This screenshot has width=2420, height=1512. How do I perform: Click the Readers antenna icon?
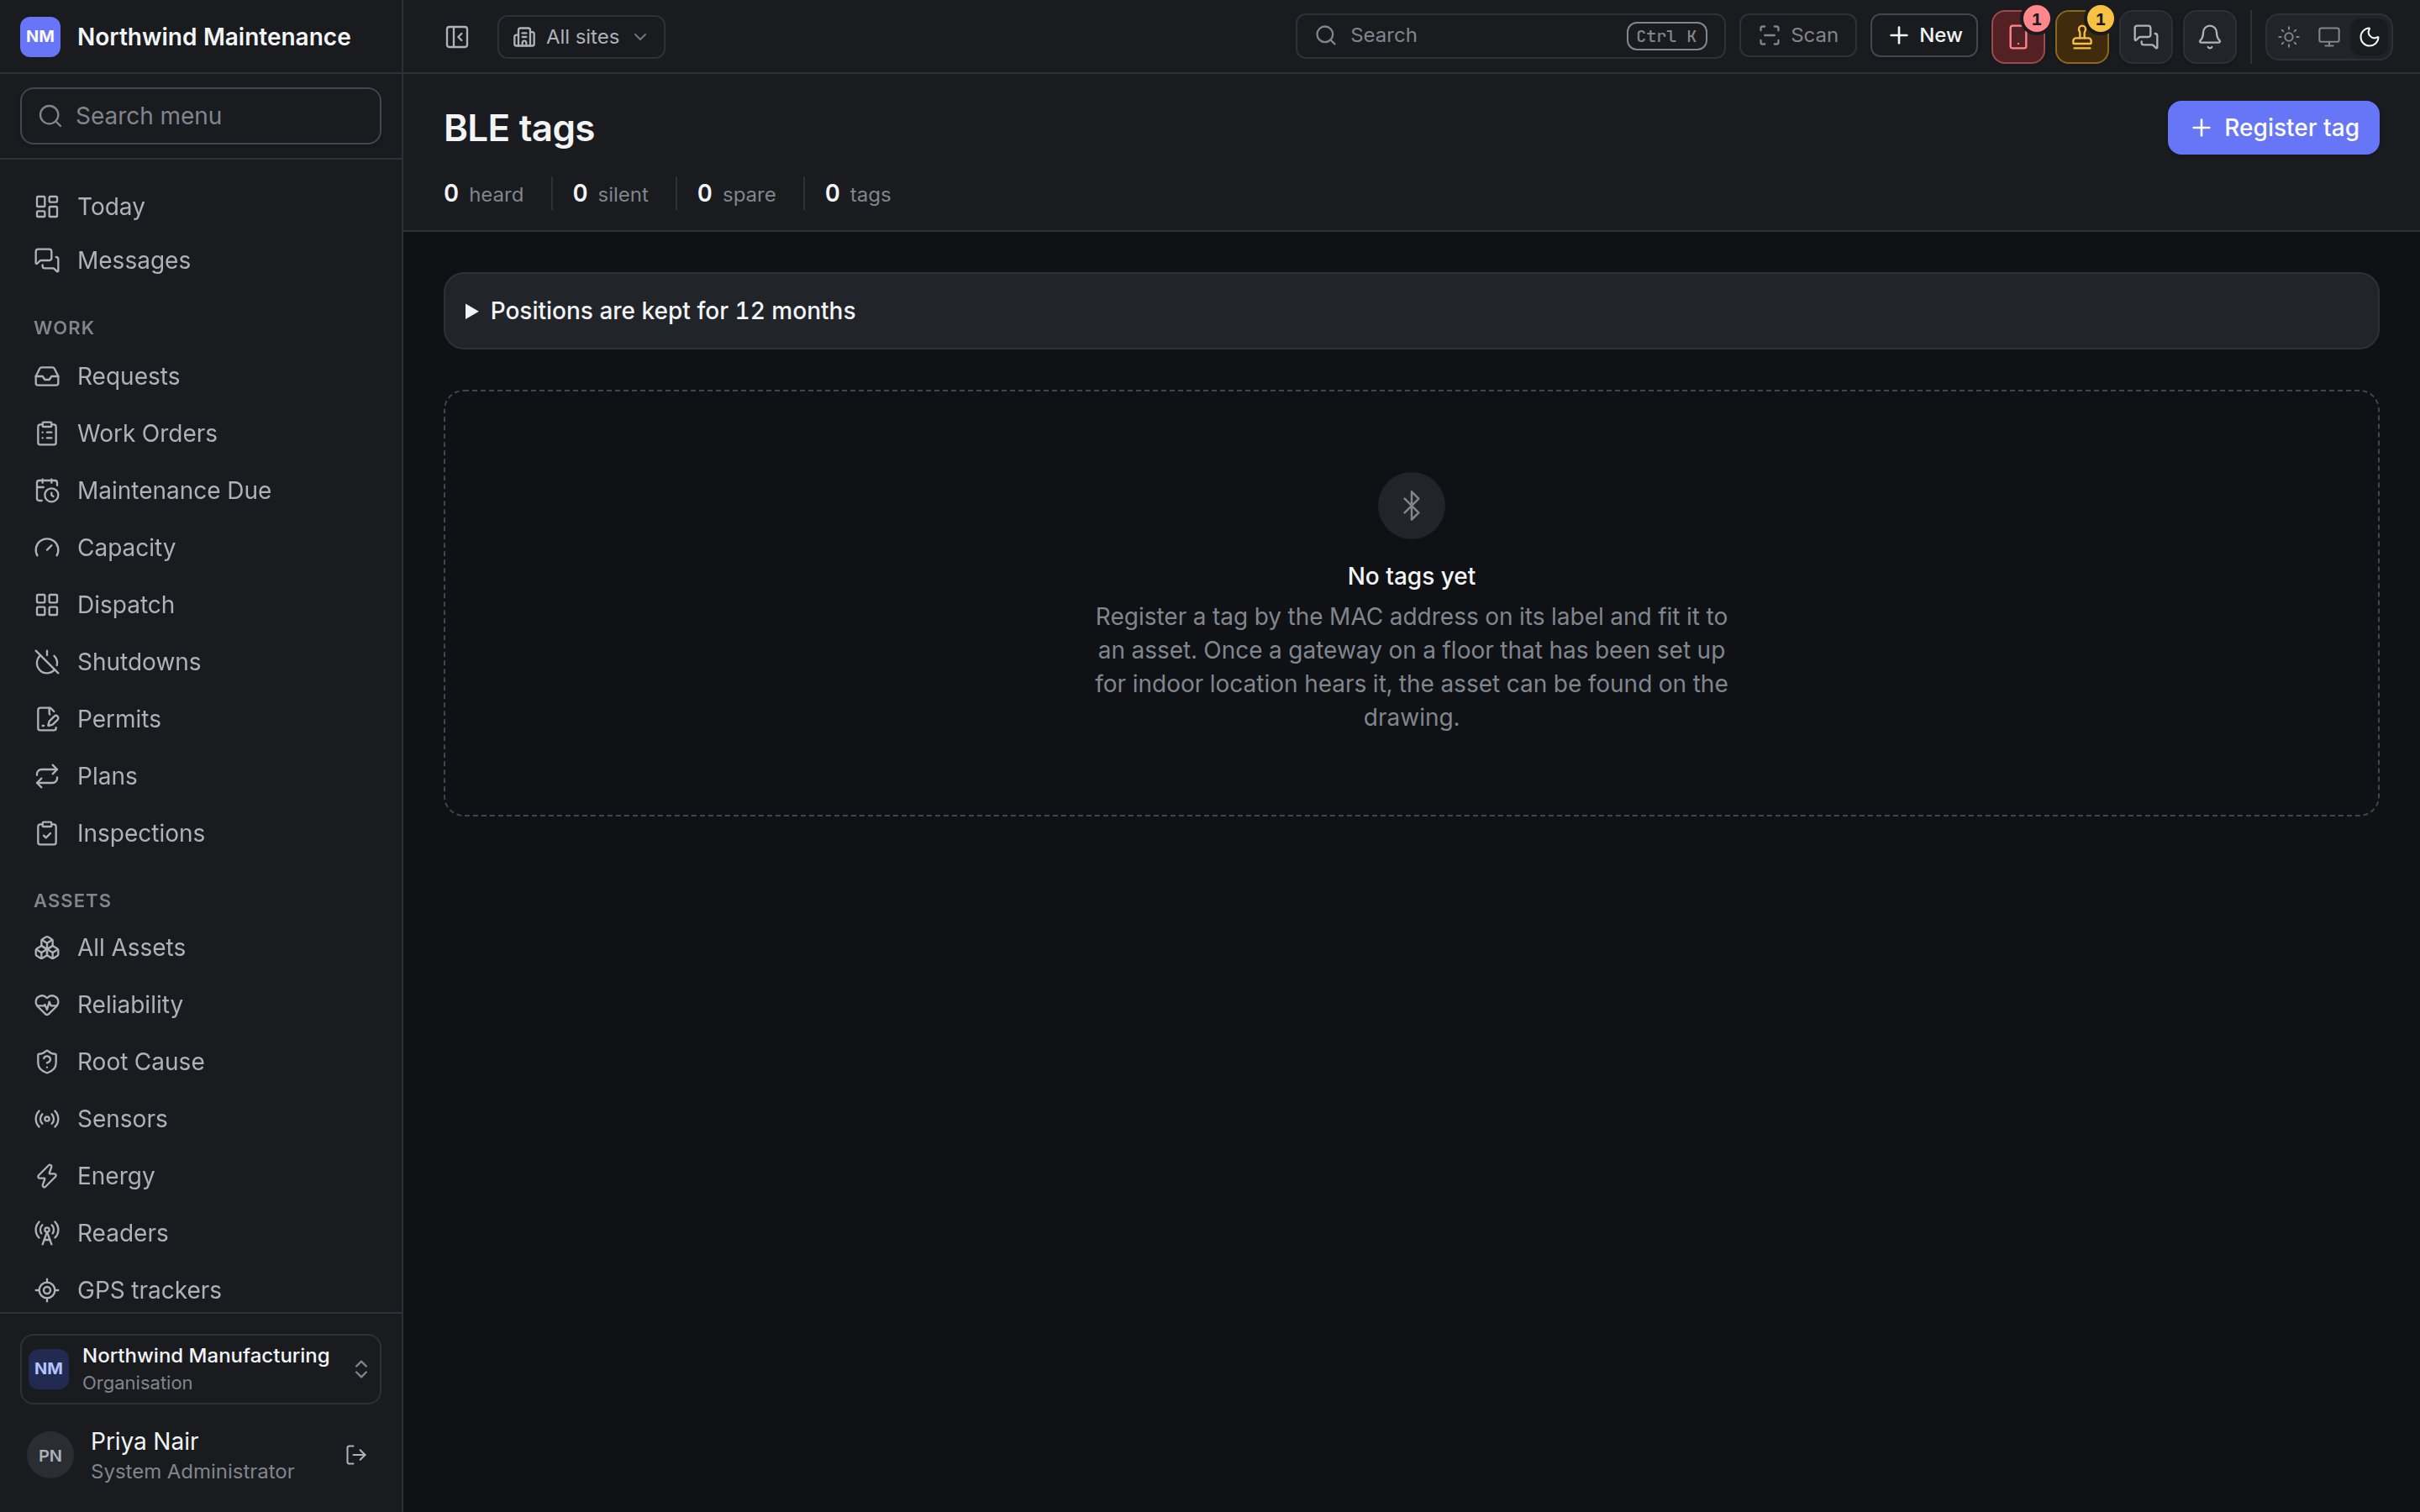[x=47, y=1233]
